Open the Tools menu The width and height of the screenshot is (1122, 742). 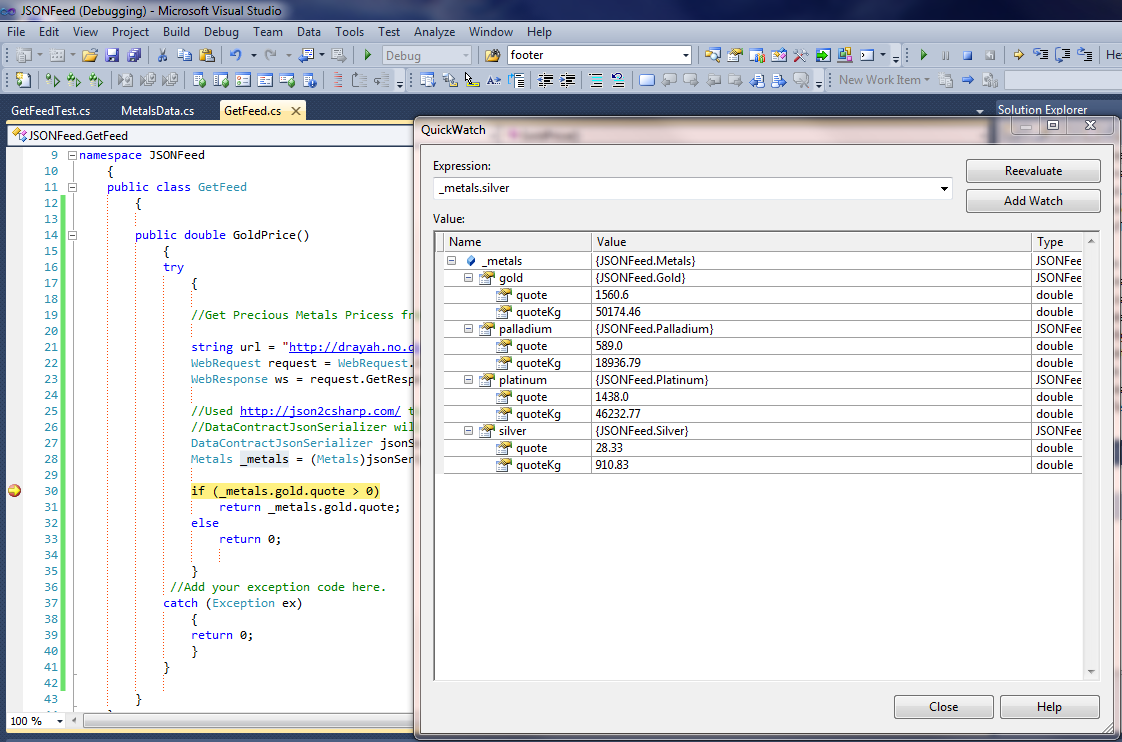tap(349, 32)
